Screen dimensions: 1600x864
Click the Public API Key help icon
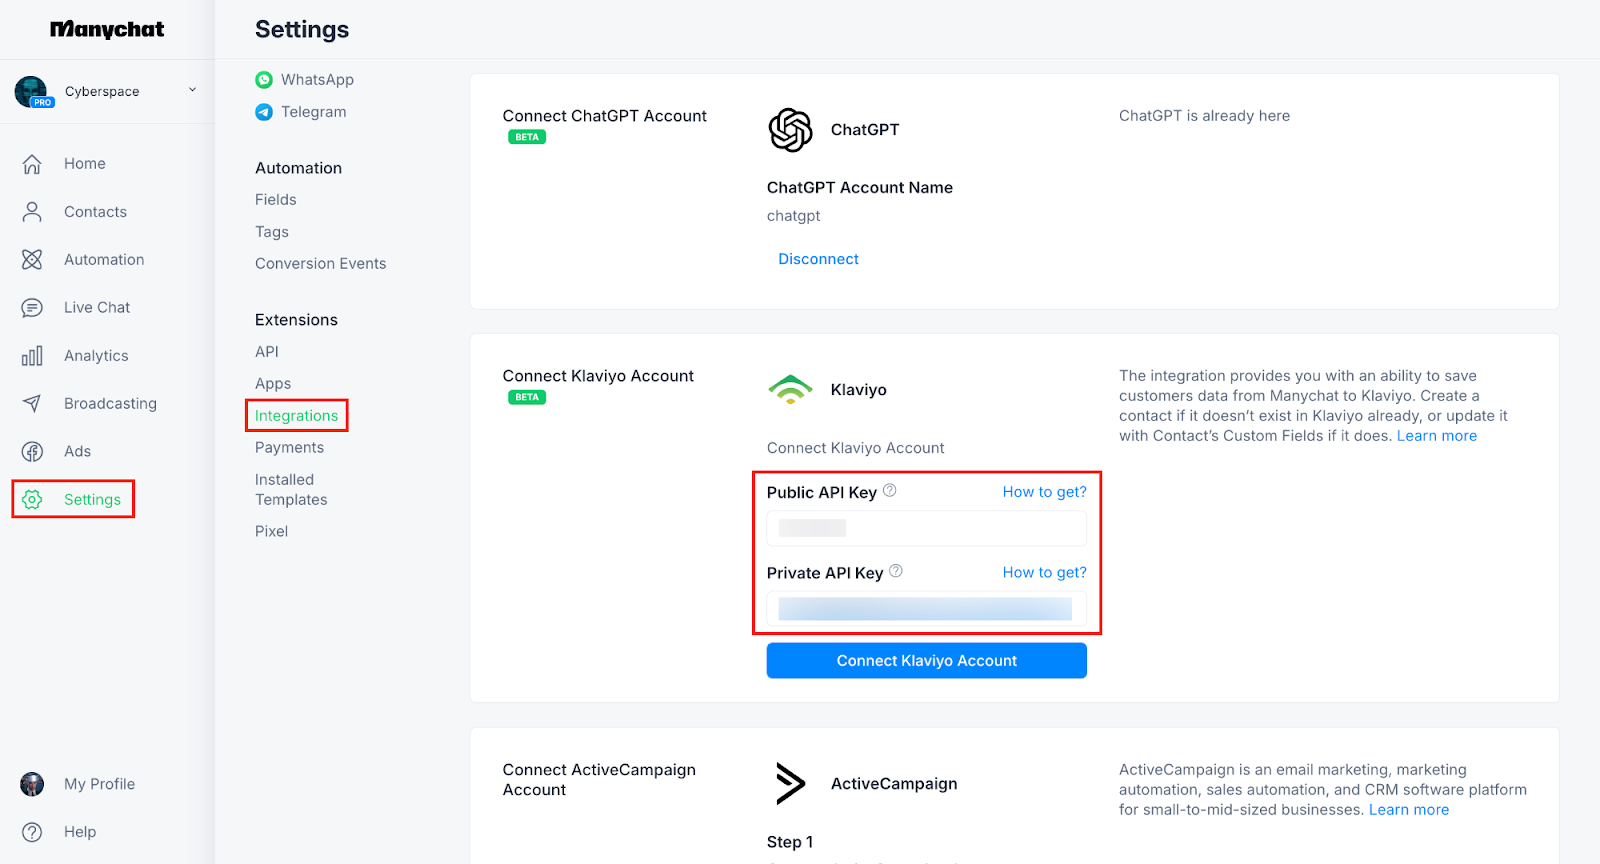point(890,491)
